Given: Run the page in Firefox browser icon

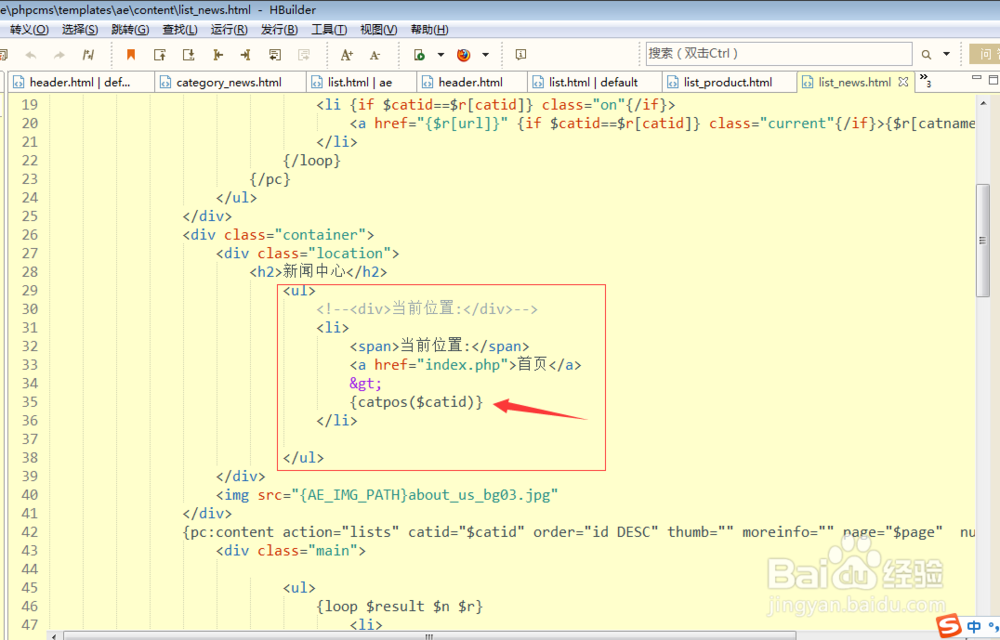Looking at the screenshot, I should 463,55.
